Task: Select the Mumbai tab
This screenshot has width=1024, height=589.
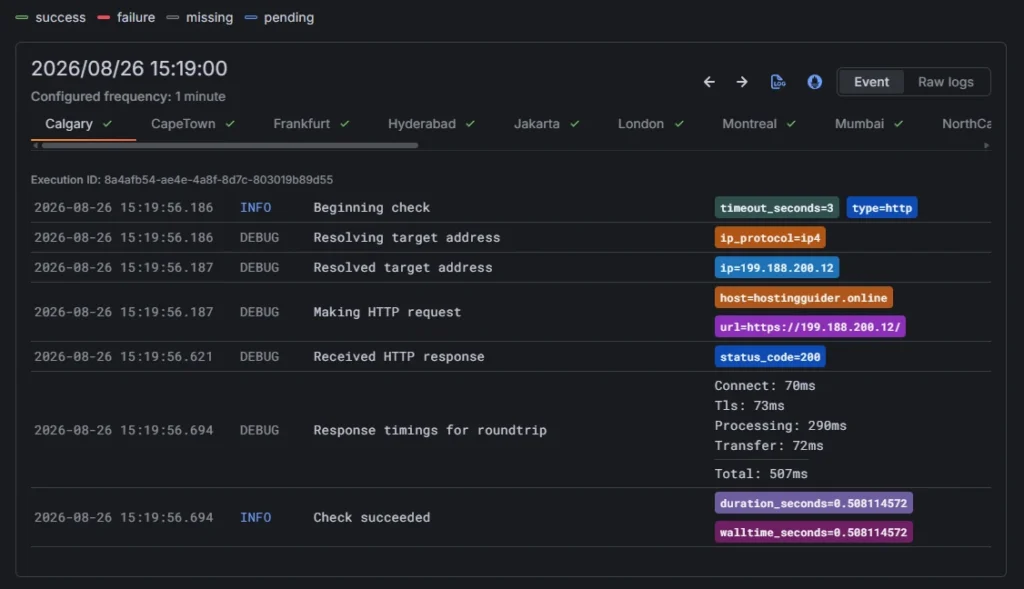Action: pyautogui.click(x=869, y=123)
